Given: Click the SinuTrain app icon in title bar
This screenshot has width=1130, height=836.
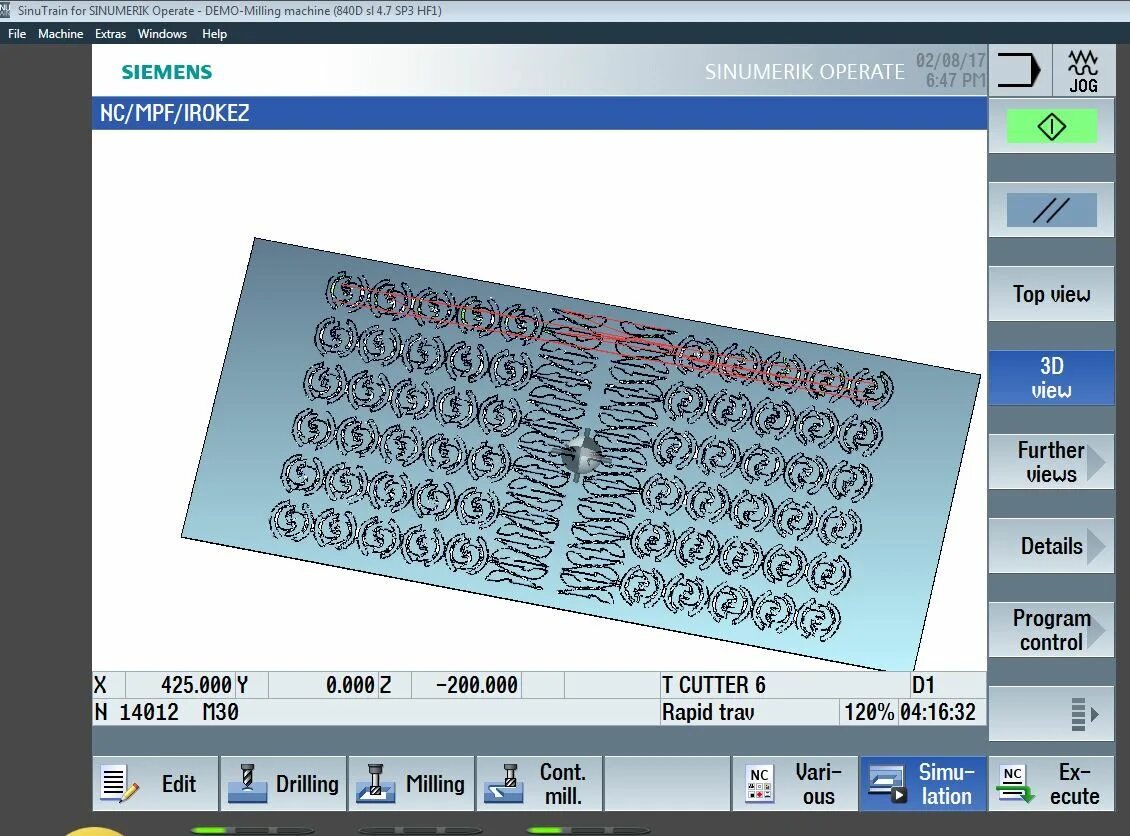Looking at the screenshot, I should click(x=6, y=10).
